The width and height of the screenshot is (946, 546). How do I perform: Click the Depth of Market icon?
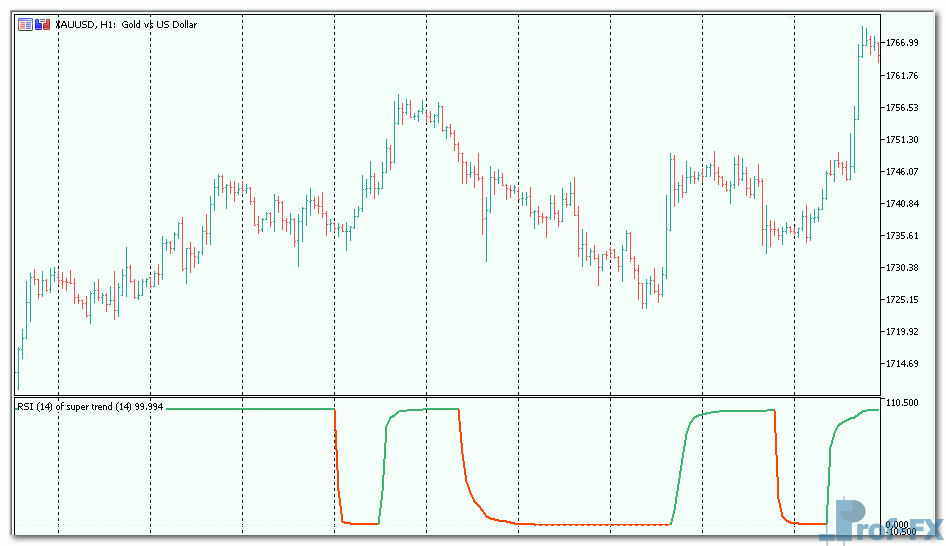pyautogui.click(x=42, y=24)
